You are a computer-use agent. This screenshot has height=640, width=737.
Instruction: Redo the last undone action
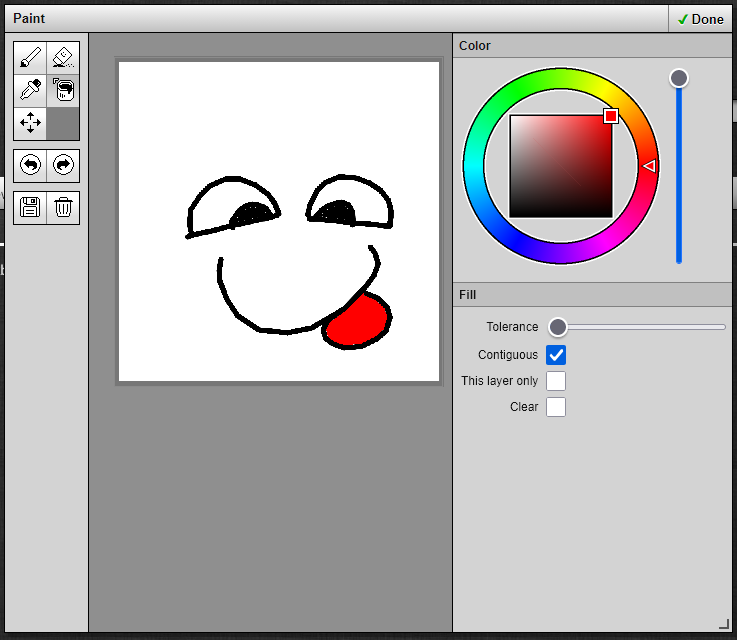tap(63, 165)
